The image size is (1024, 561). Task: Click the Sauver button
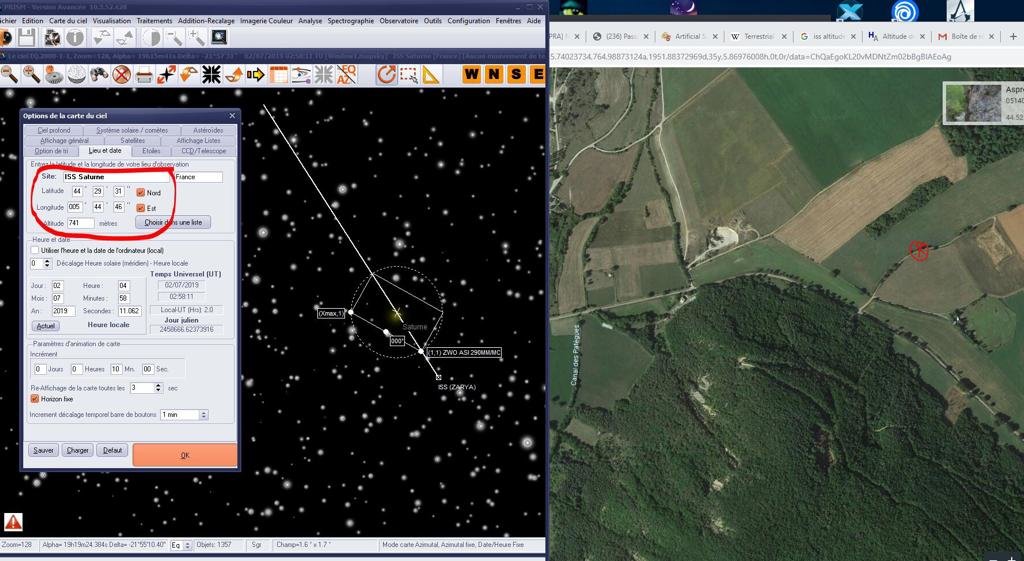[44, 450]
